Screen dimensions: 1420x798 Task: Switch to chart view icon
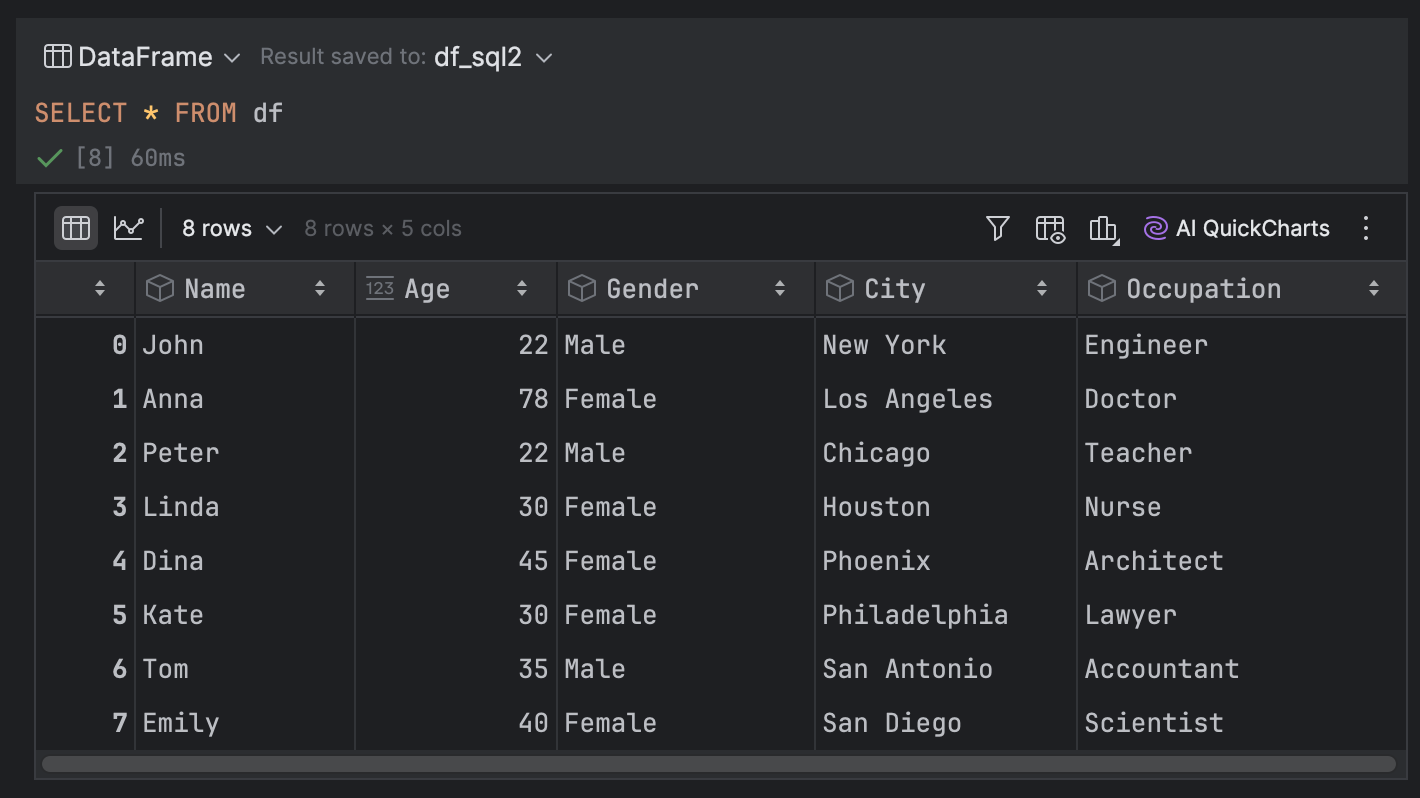[128, 228]
